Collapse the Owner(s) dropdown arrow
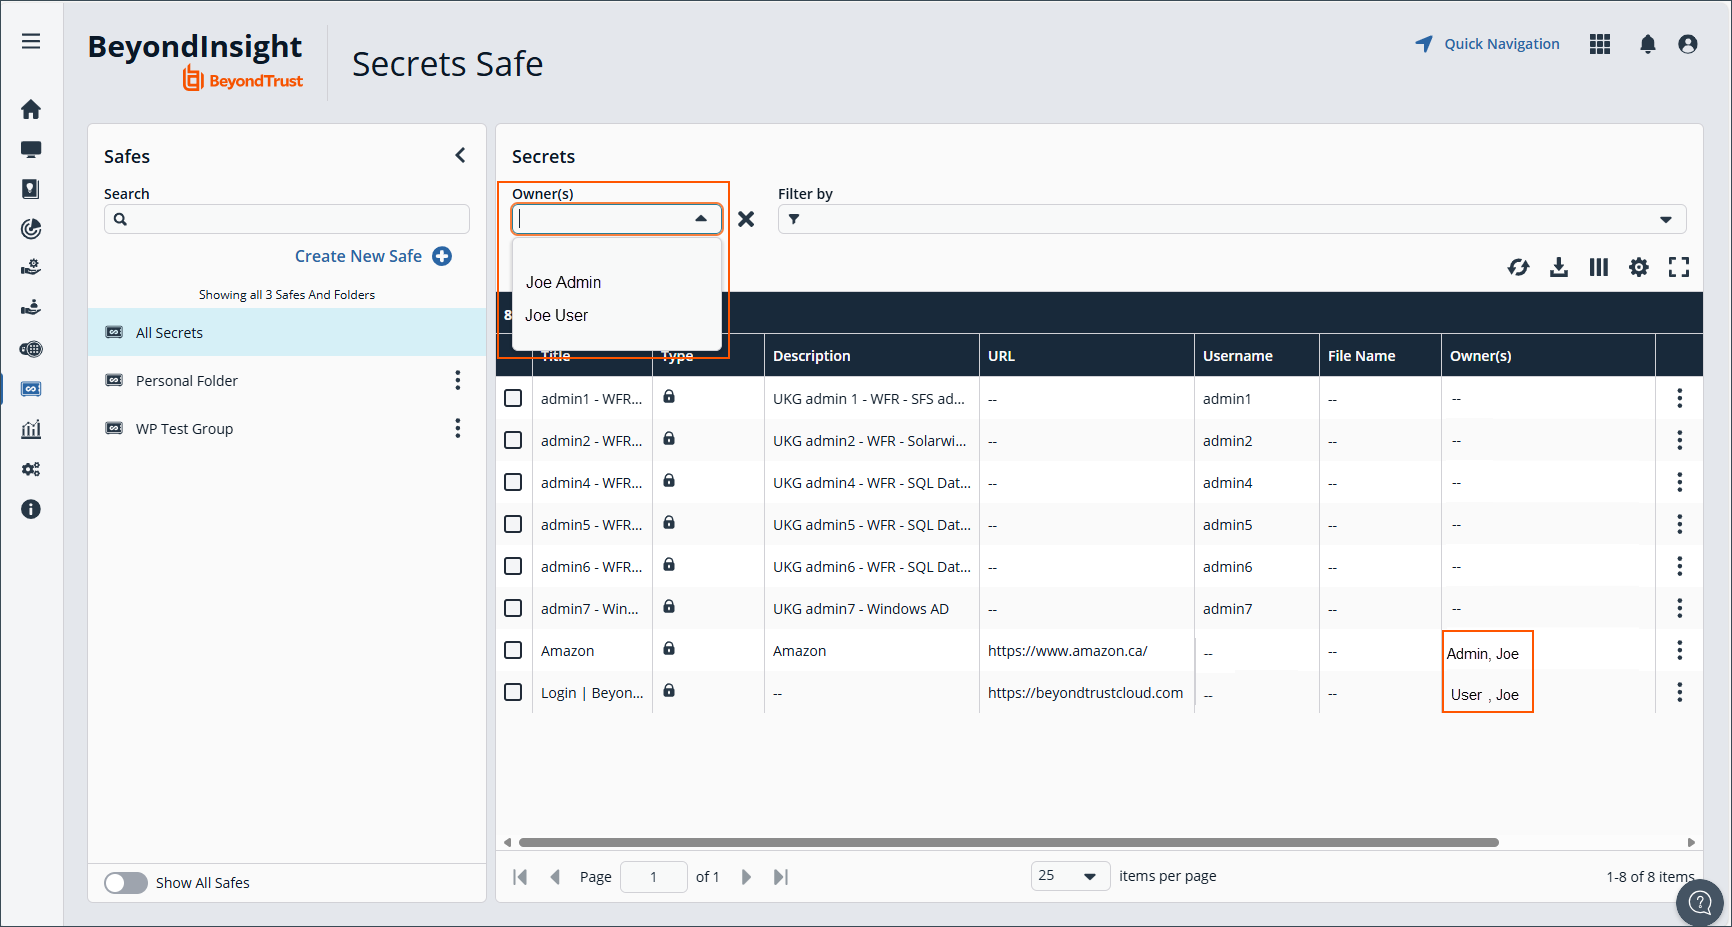This screenshot has width=1732, height=927. click(x=701, y=219)
